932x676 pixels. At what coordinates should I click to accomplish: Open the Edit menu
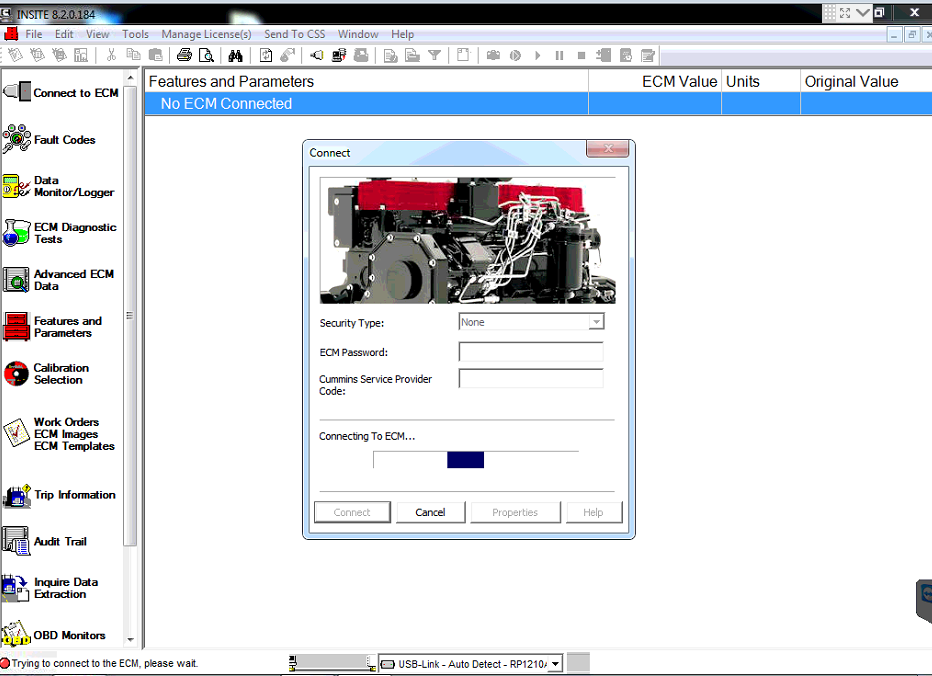pyautogui.click(x=64, y=34)
